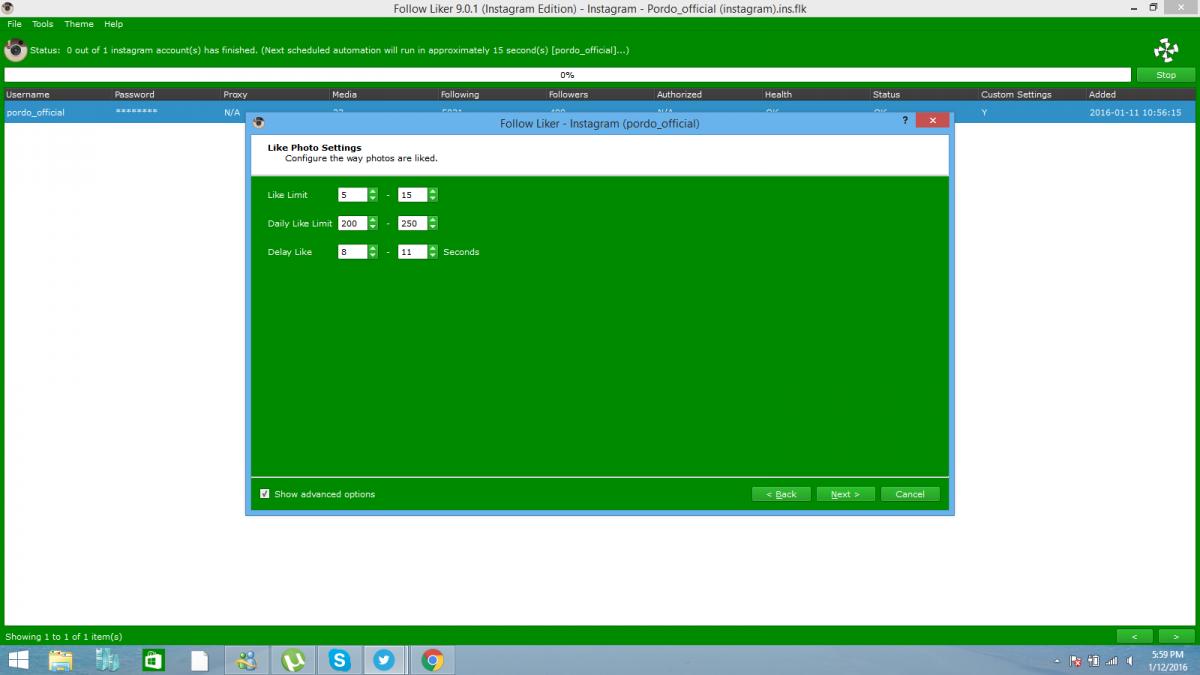The width and height of the screenshot is (1200, 675).
Task: Click the Delay Like field showing 8
Action: click(353, 252)
